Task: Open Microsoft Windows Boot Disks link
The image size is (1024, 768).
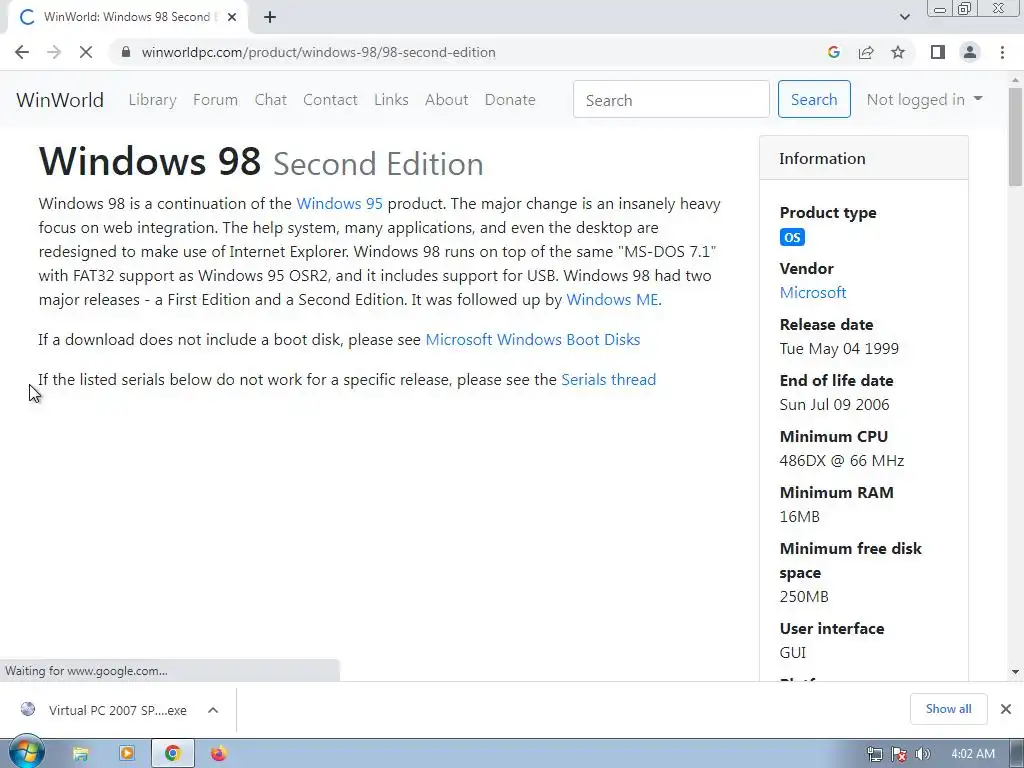Action: point(533,340)
